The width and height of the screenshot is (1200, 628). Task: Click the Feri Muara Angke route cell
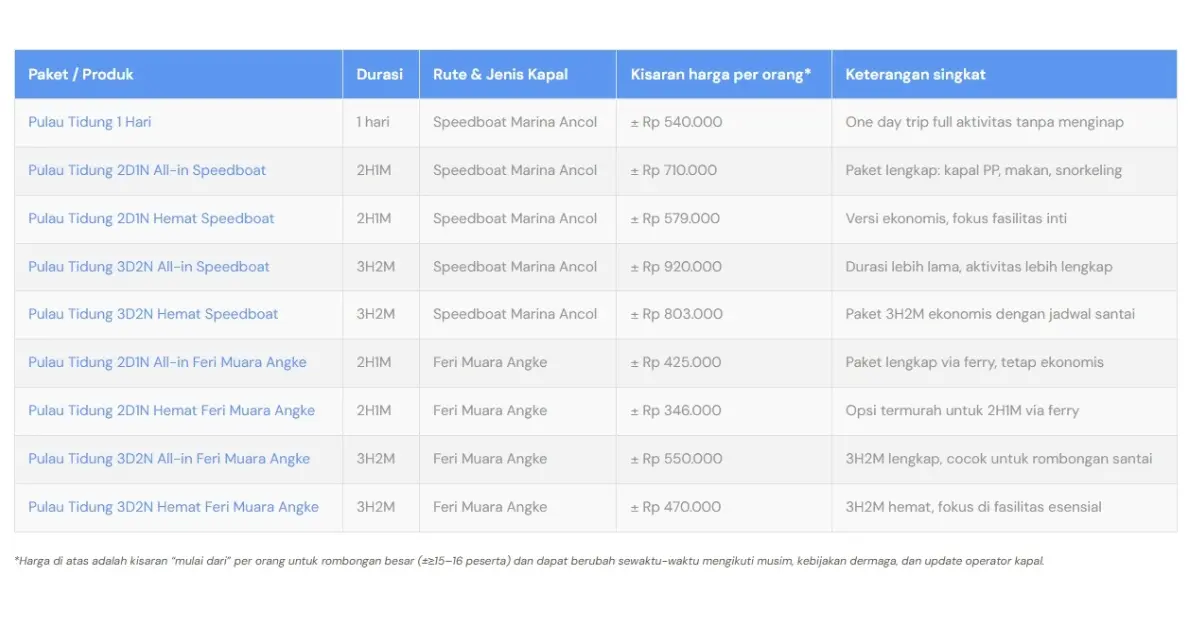click(x=489, y=362)
